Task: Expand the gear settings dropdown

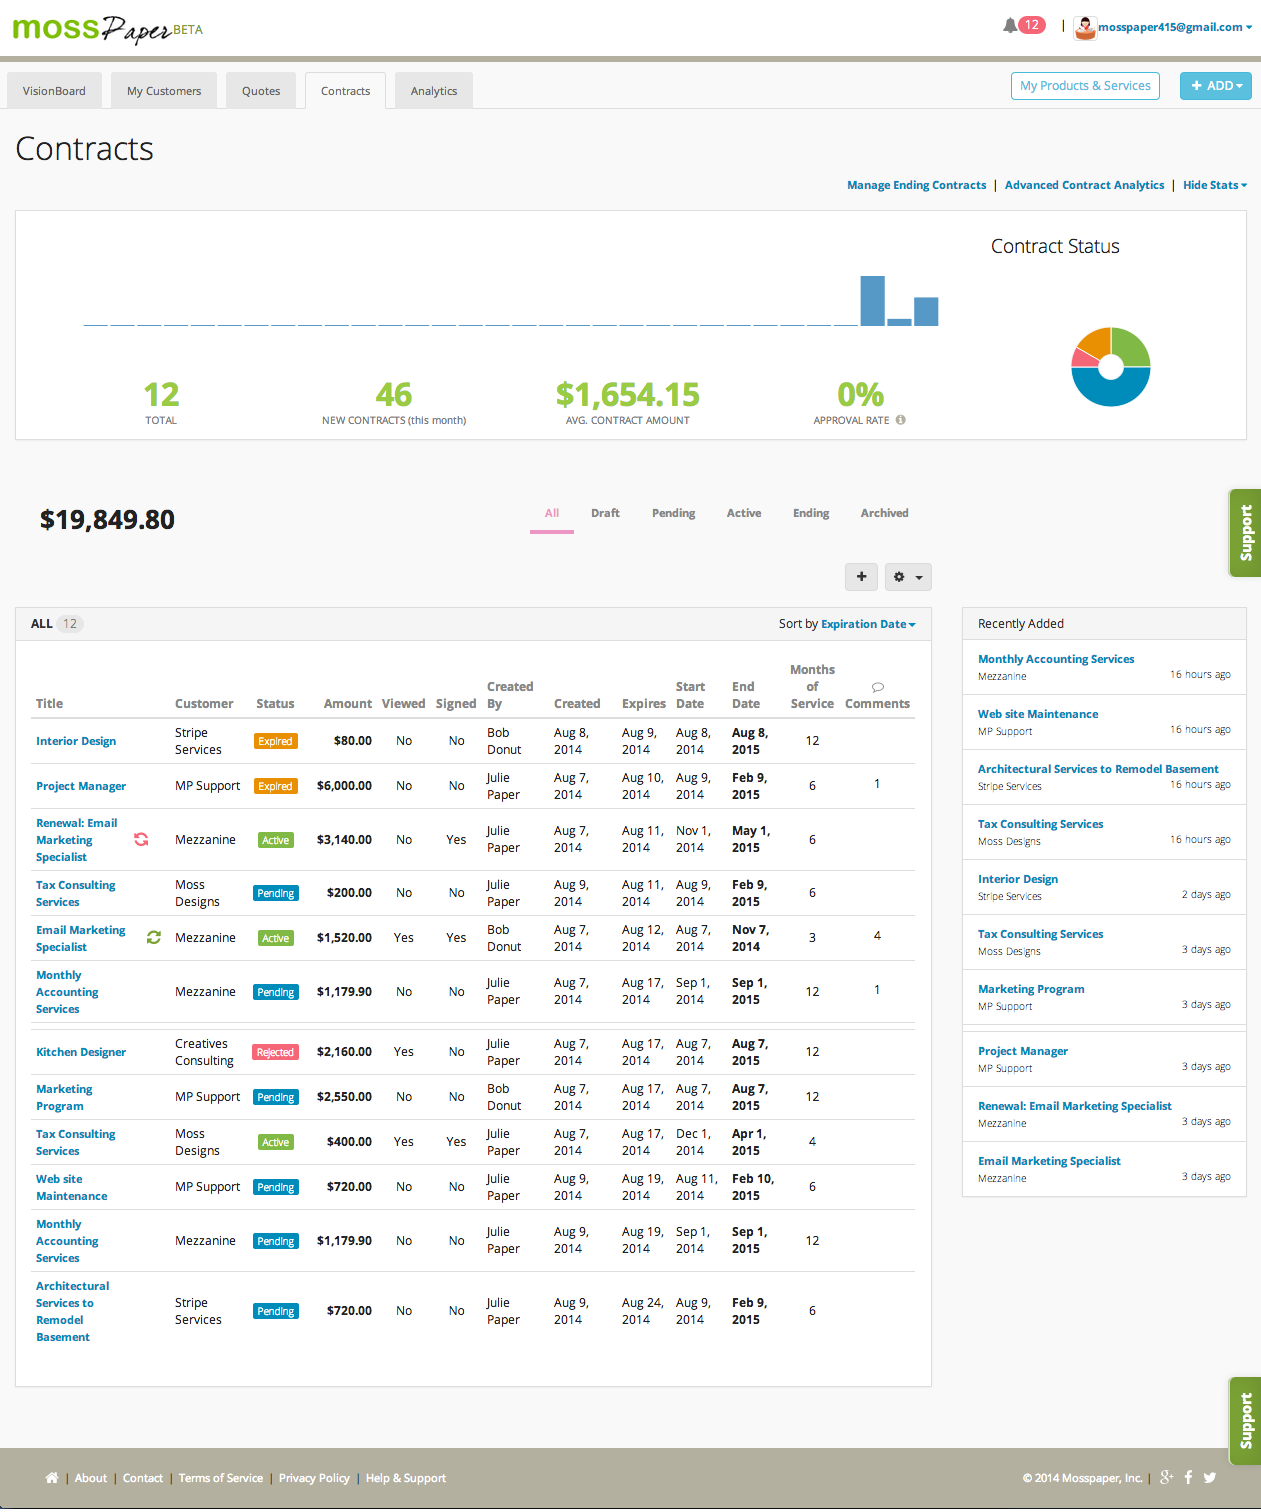Action: 908,577
